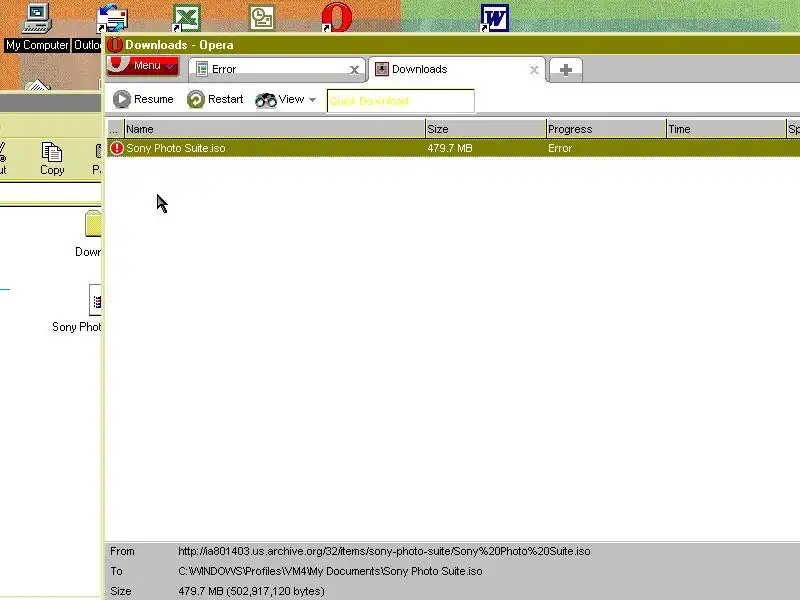
Task: Launch the Opera desktop shortcut
Action: coord(337,17)
